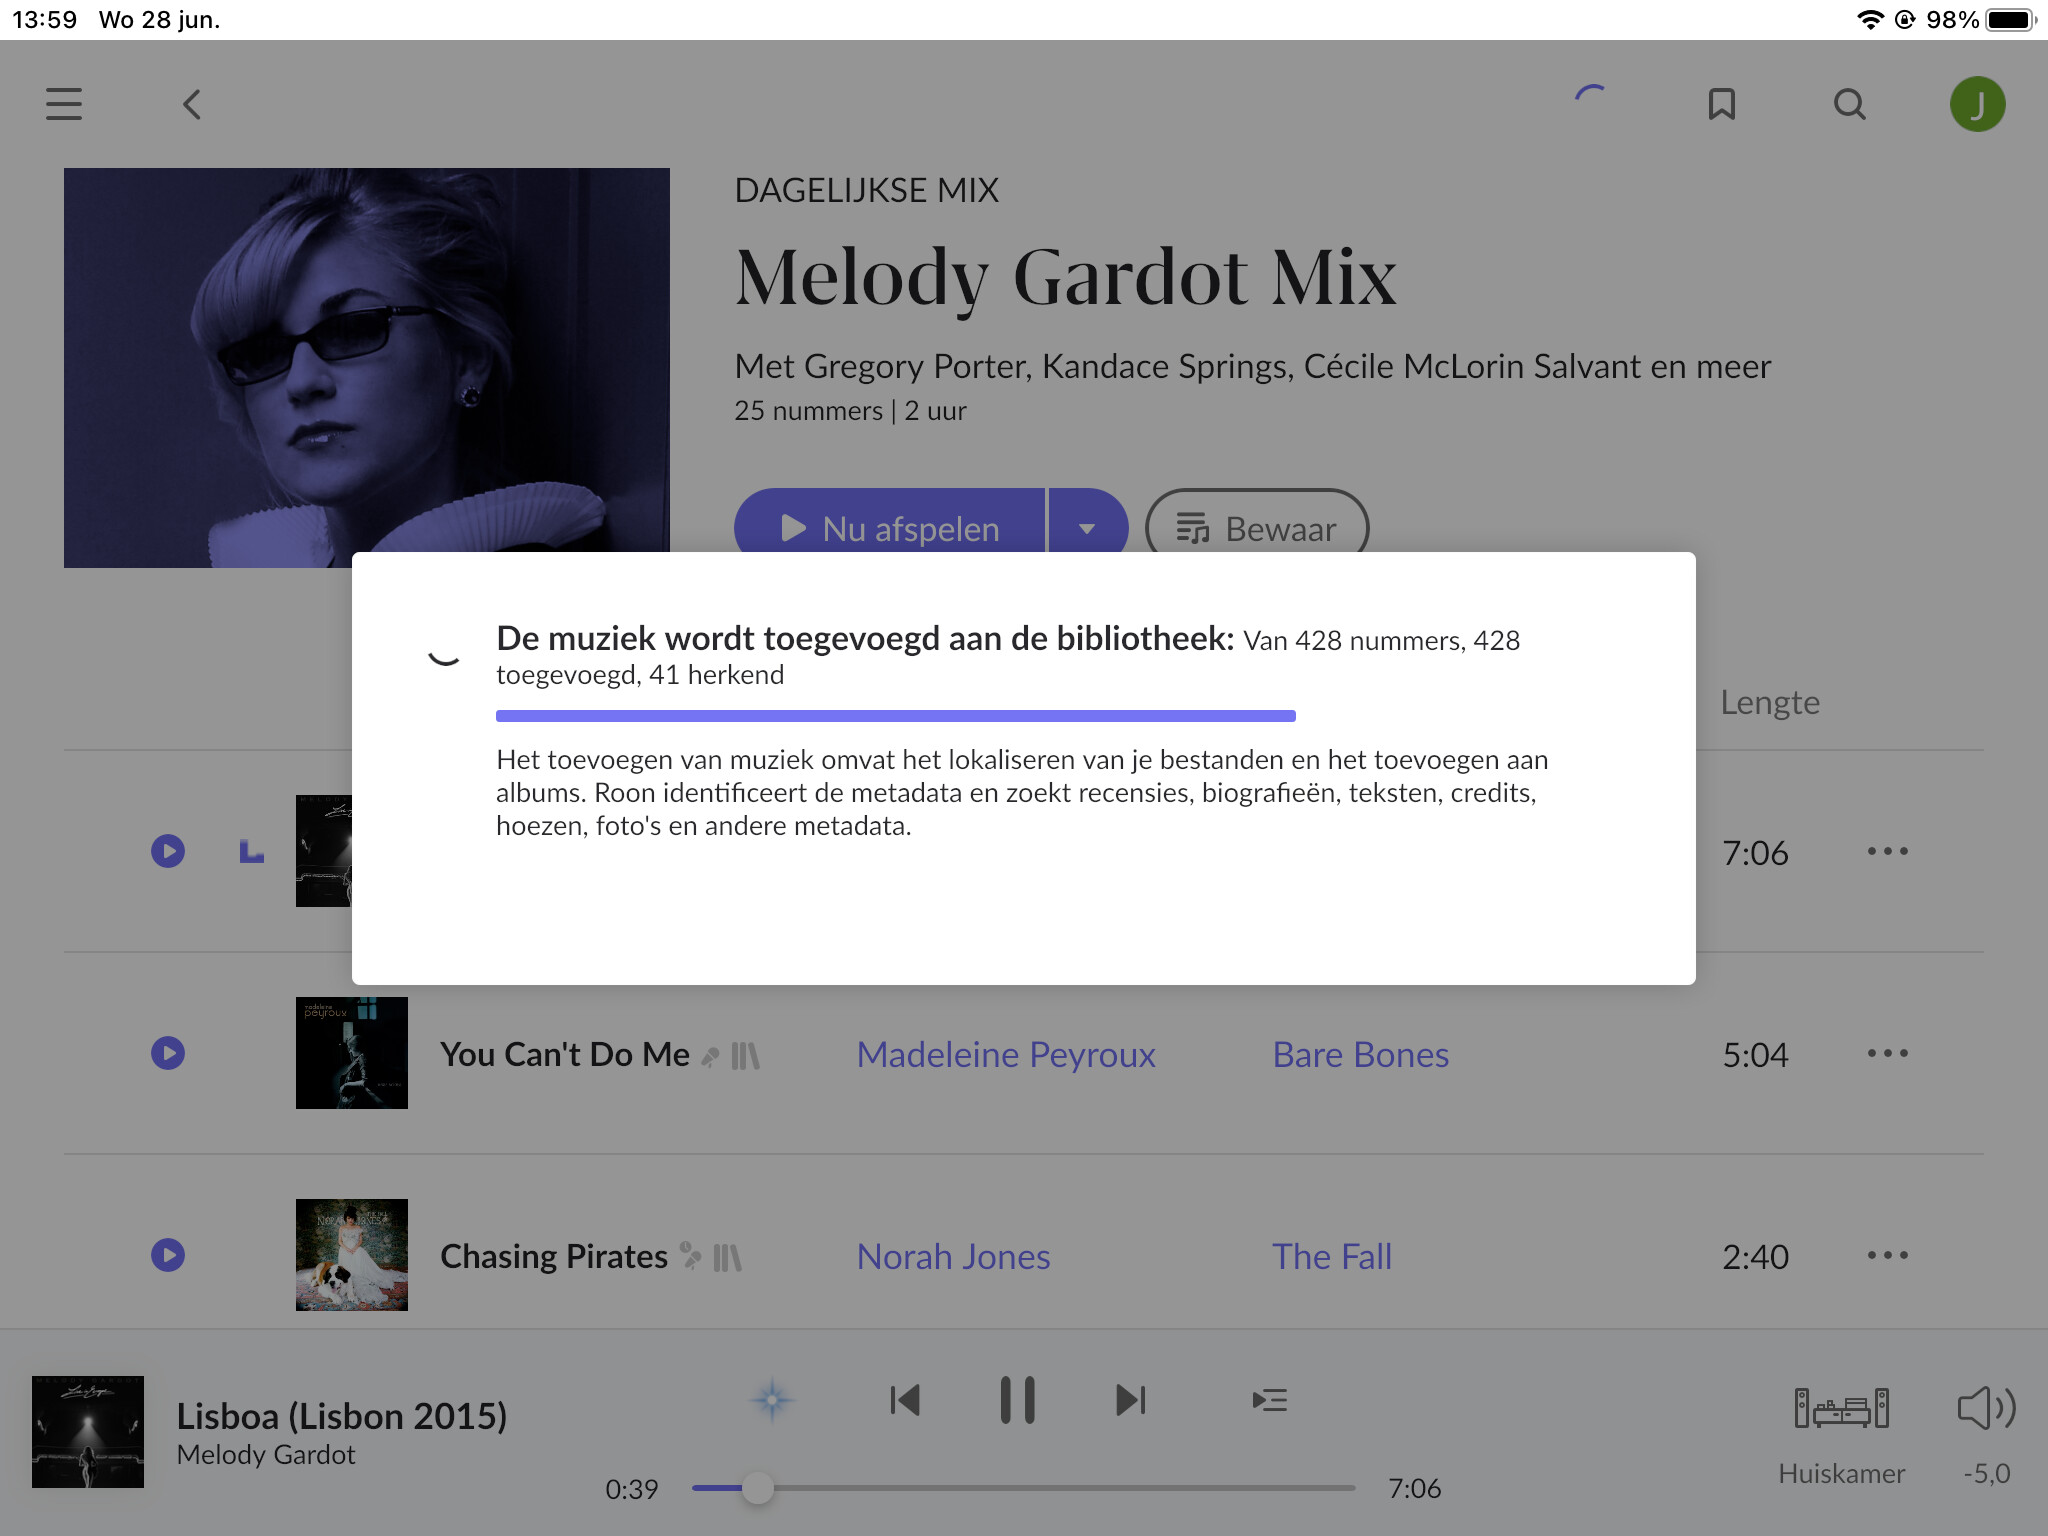This screenshot has width=2048, height=1536.
Task: Open Madeleine Peyroux's artist page
Action: pos(1006,1054)
